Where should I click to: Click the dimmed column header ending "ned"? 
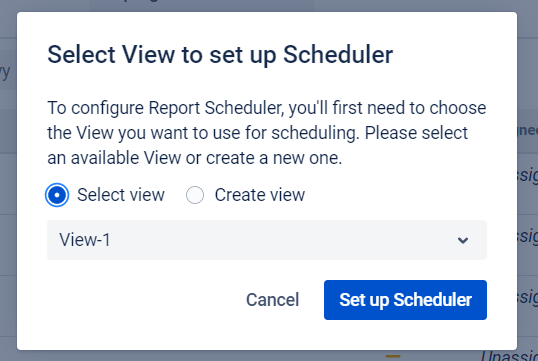pyautogui.click(x=528, y=130)
